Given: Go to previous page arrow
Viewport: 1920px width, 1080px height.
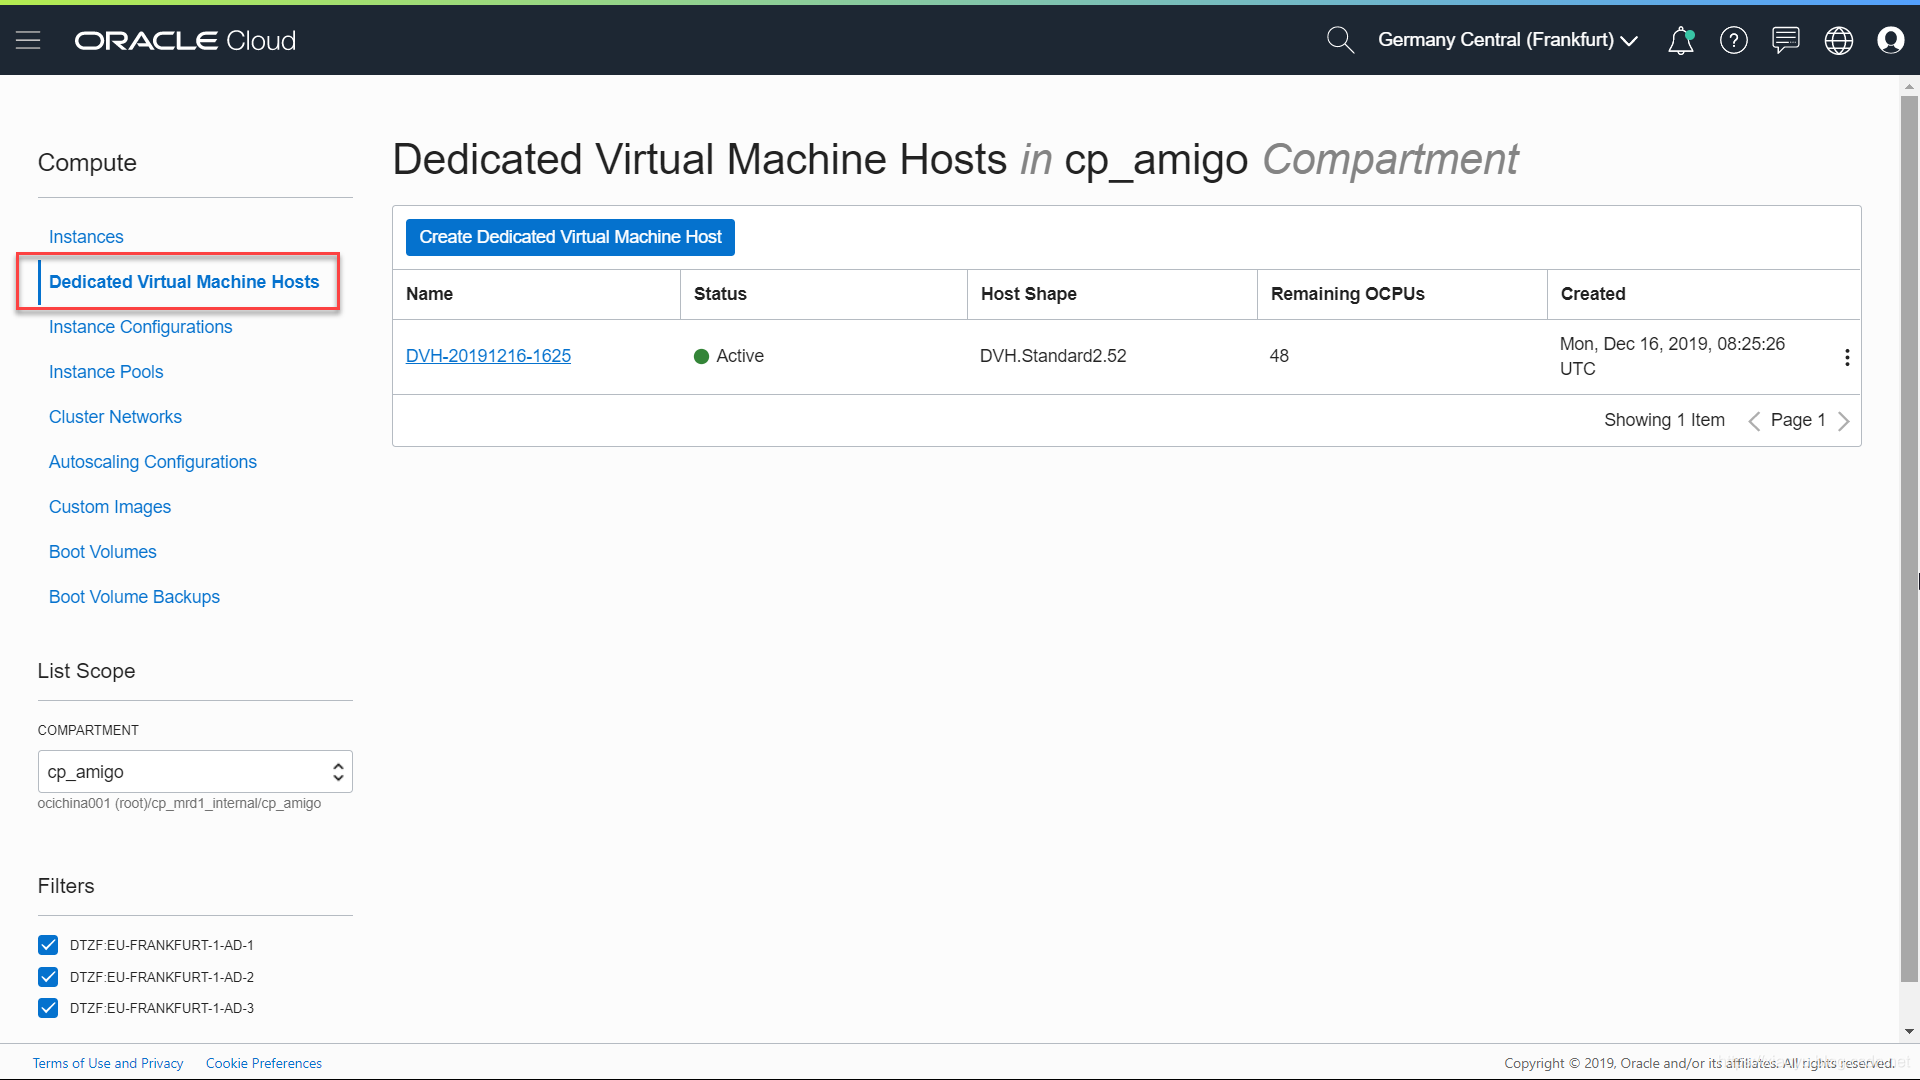Looking at the screenshot, I should (1754, 421).
